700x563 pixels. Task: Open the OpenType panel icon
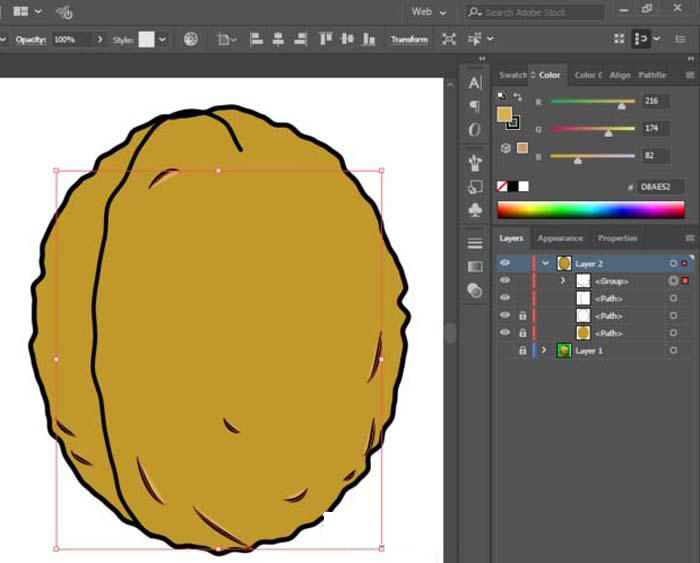(x=475, y=130)
